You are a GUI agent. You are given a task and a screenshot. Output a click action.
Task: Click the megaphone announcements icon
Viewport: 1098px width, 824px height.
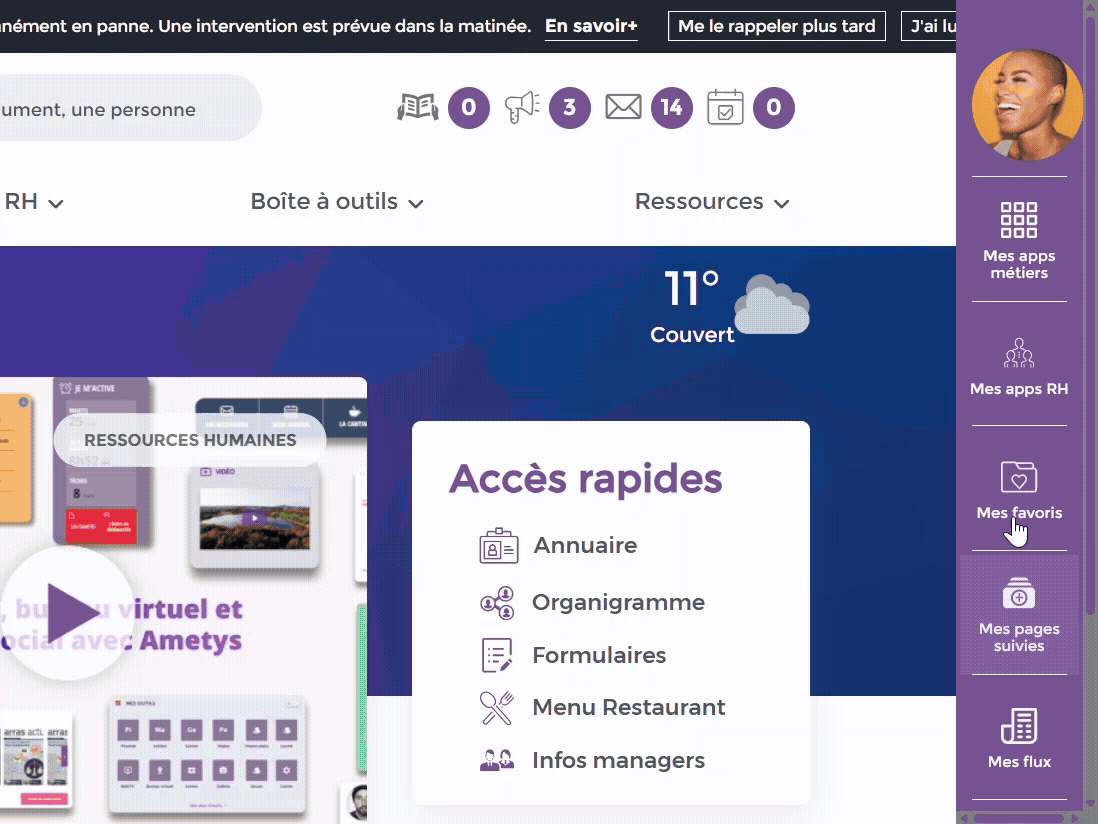521,107
